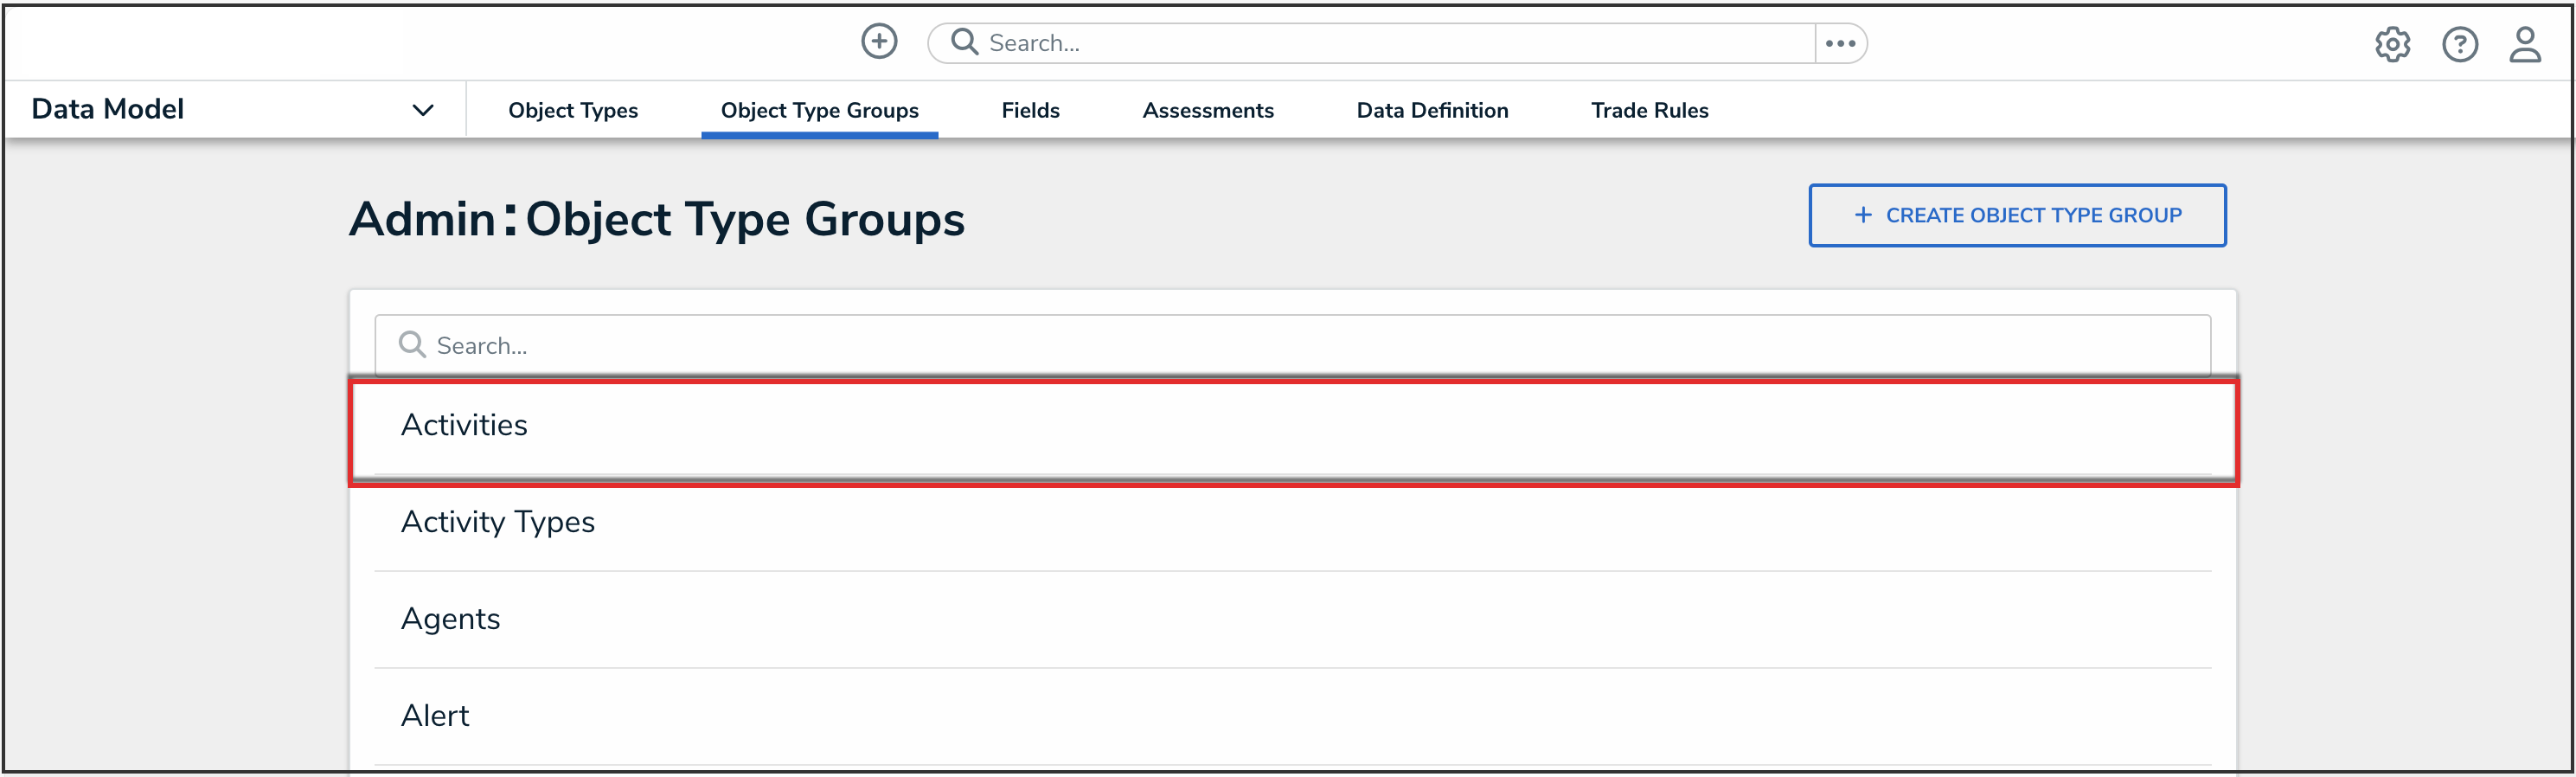The height and width of the screenshot is (777, 2576).
Task: Open the help question mark icon
Action: 2459,45
